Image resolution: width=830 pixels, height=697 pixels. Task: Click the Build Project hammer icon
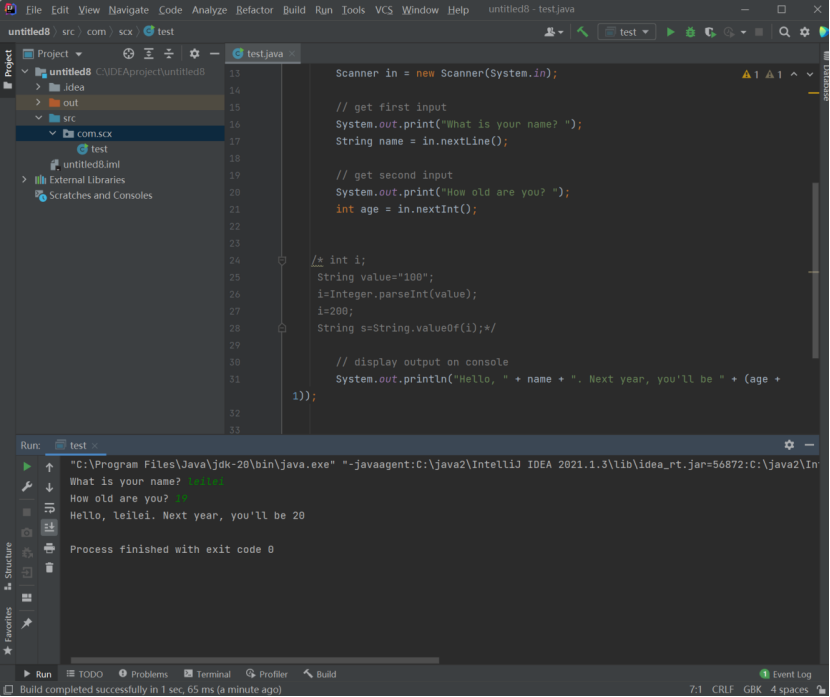[582, 32]
